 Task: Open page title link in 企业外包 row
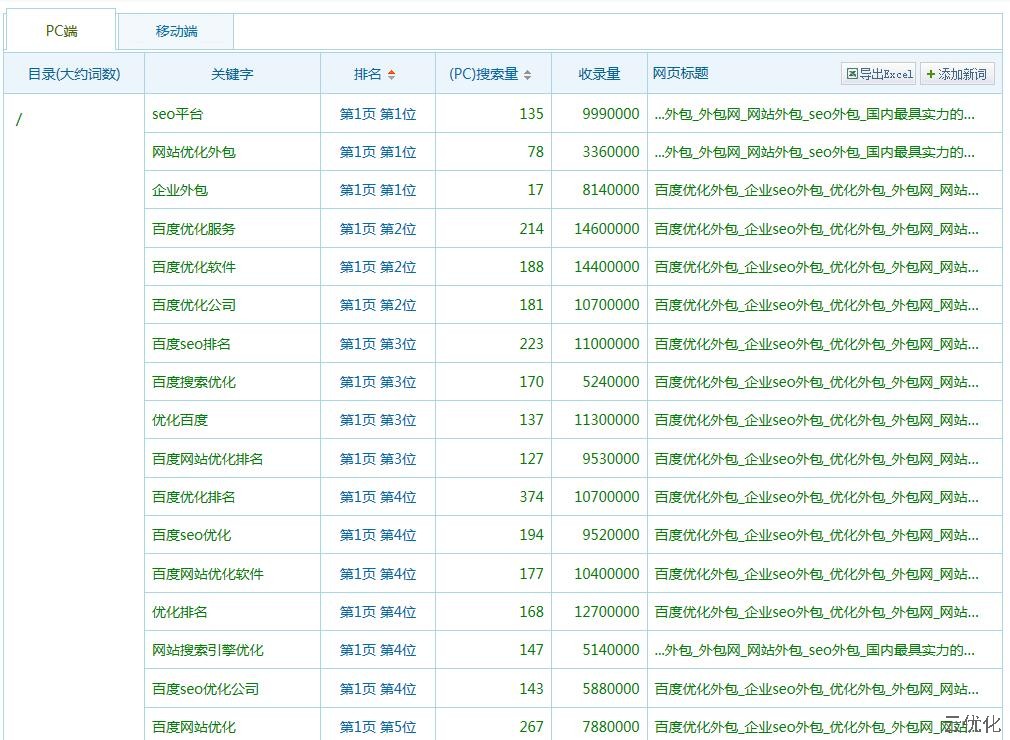817,190
